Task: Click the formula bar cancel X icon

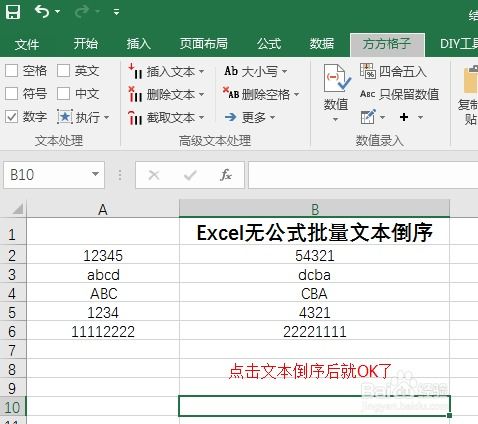Action: 154,175
